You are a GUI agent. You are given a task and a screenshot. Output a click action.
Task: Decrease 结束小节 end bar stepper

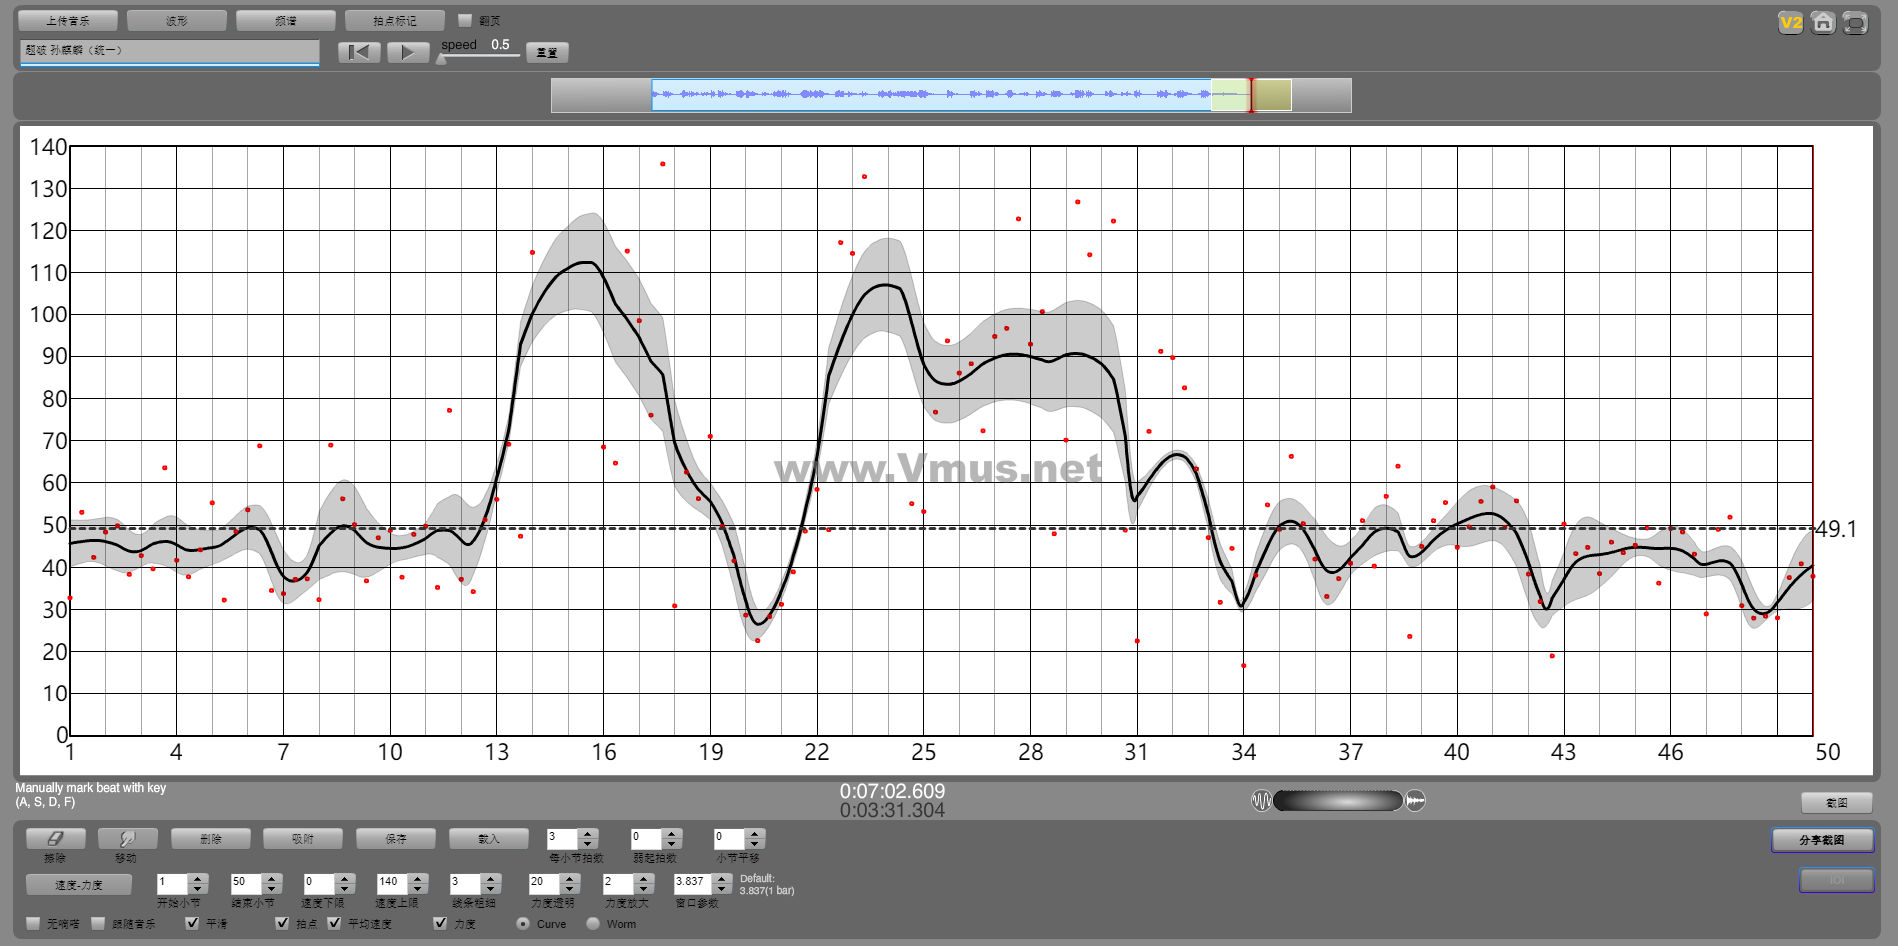(272, 889)
